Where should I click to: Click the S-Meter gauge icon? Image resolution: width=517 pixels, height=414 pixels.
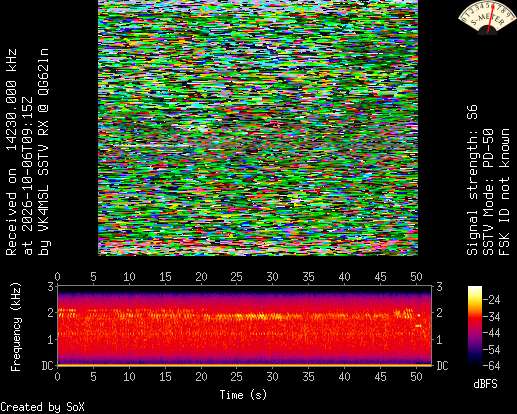486,17
